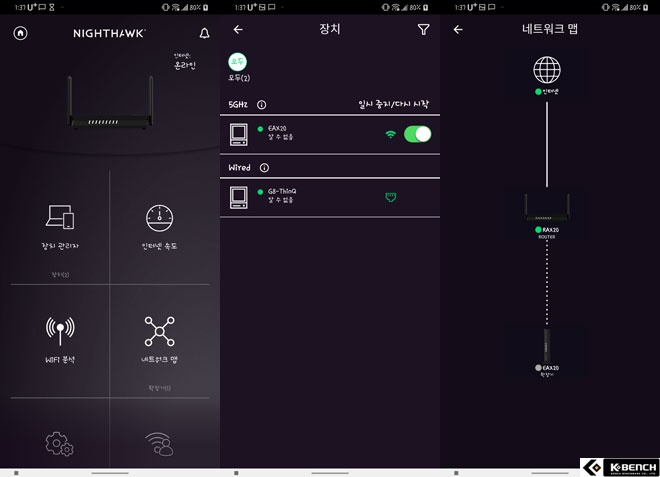Tap the 모두(2) label under the filter
The image size is (660, 477).
coord(239,78)
